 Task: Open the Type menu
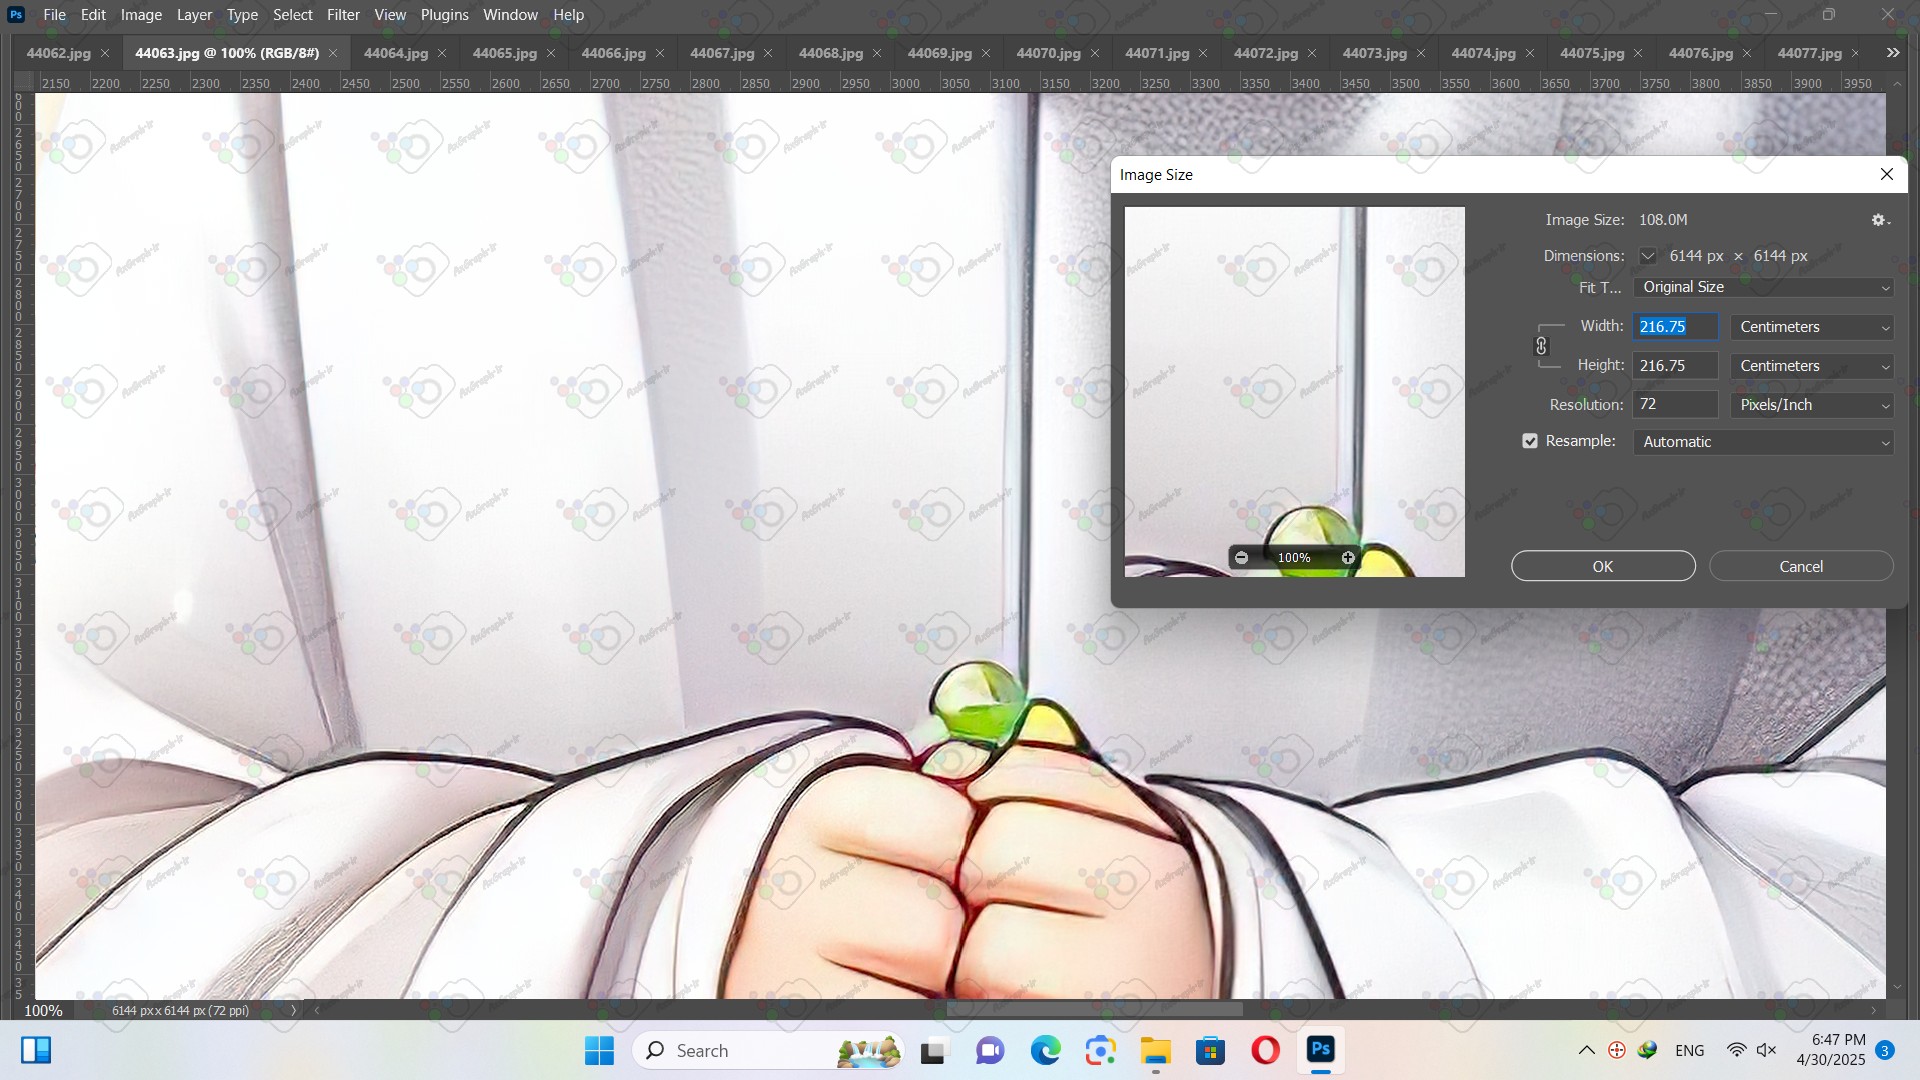pos(242,15)
